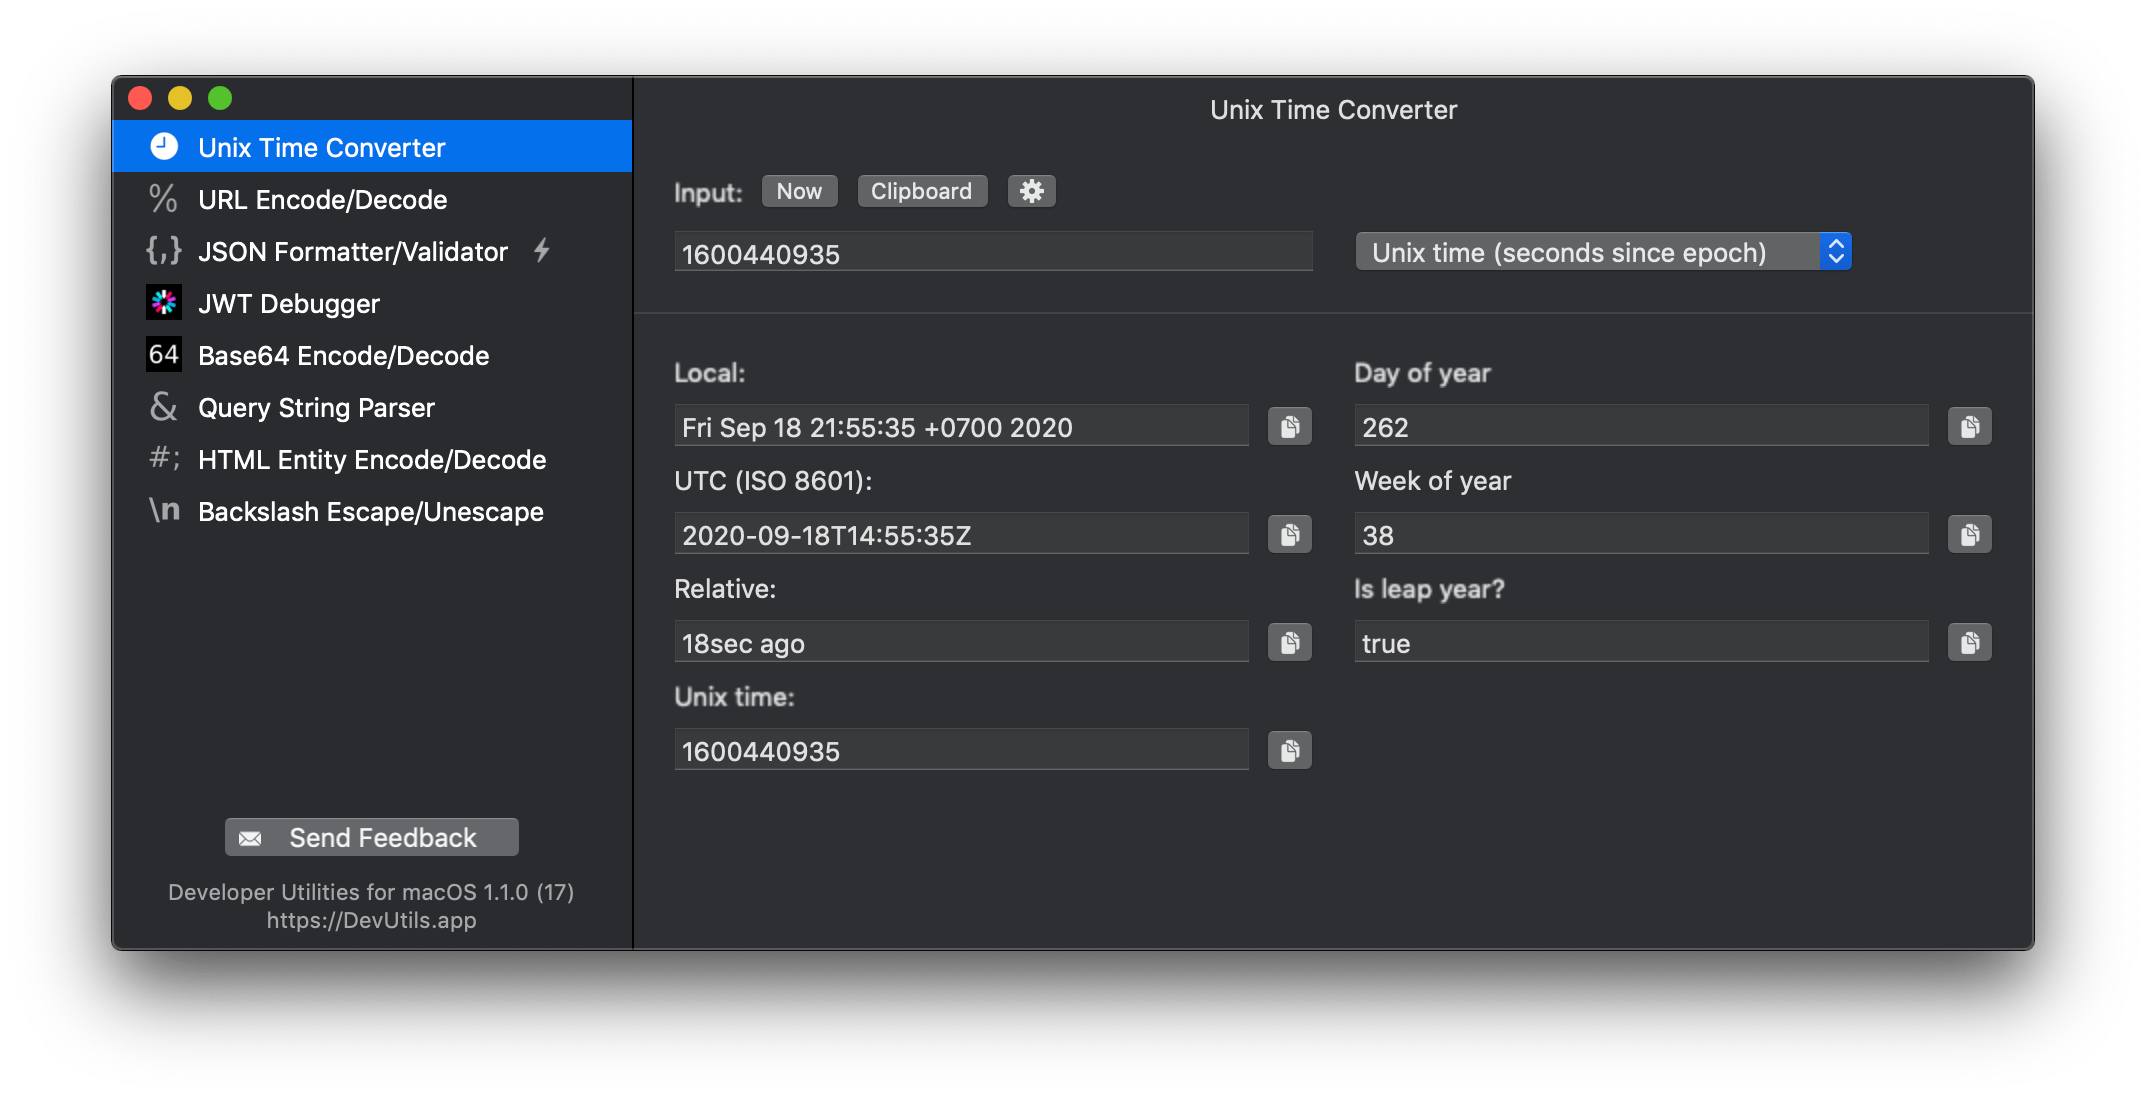Click the gear settings icon next to Clipboard
Screen dimensions: 2146x1098
coord(1031,191)
